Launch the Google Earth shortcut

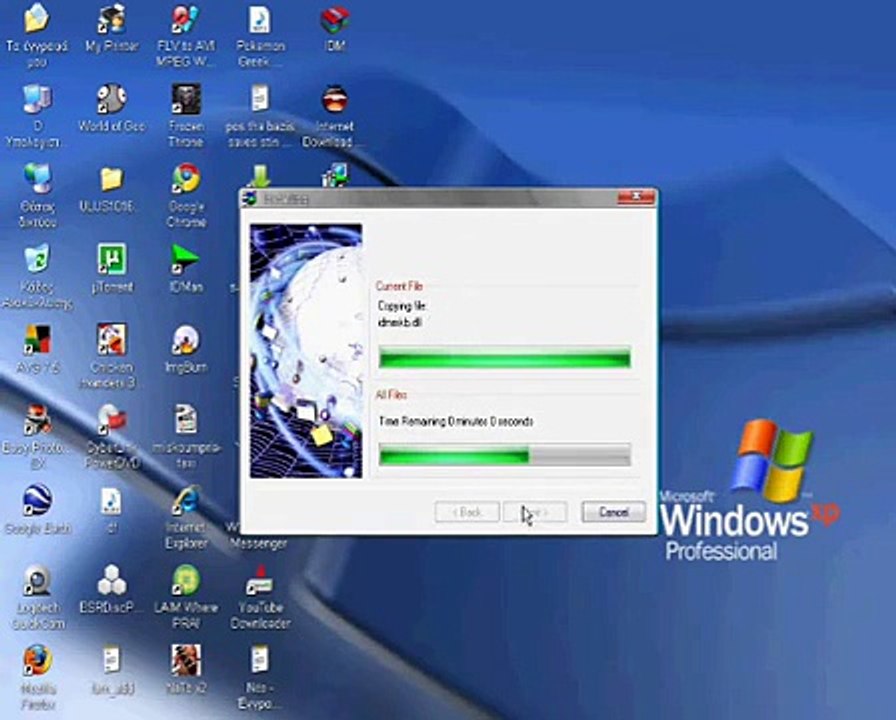coord(37,500)
